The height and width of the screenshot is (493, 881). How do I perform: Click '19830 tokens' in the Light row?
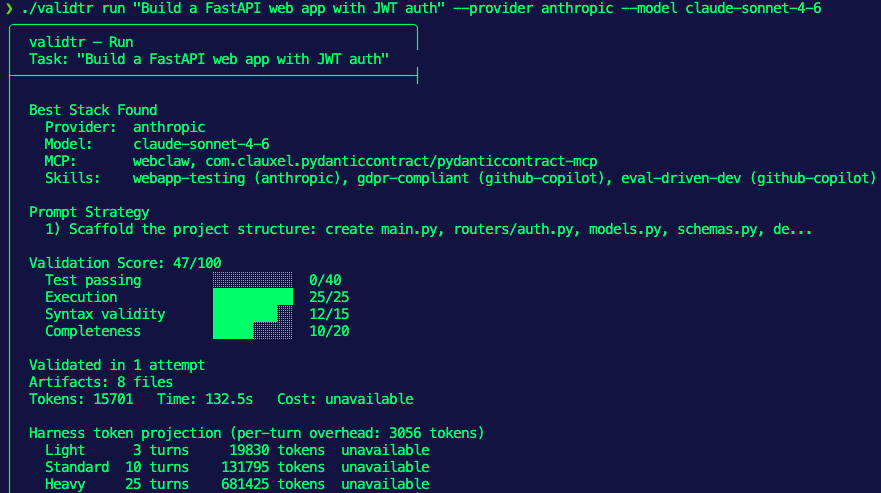[277, 450]
